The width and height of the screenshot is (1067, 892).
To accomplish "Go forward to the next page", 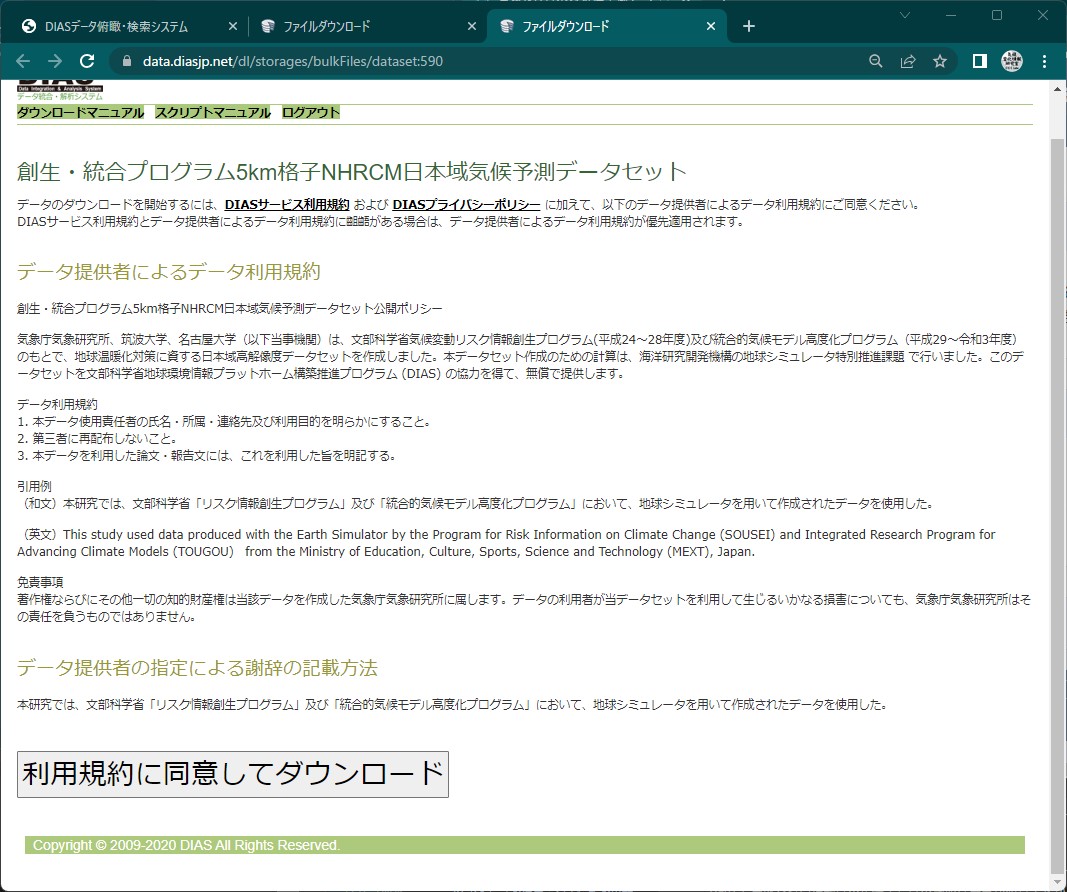I will click(55, 61).
